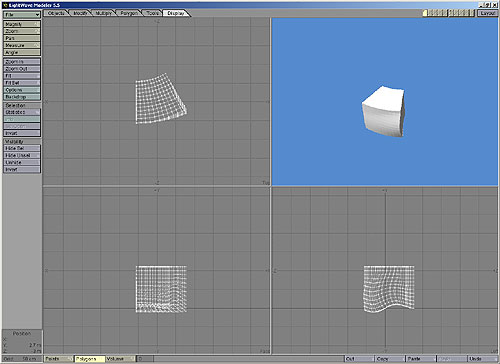Open the File dropdown menu
500x364 pixels.
(22, 15)
